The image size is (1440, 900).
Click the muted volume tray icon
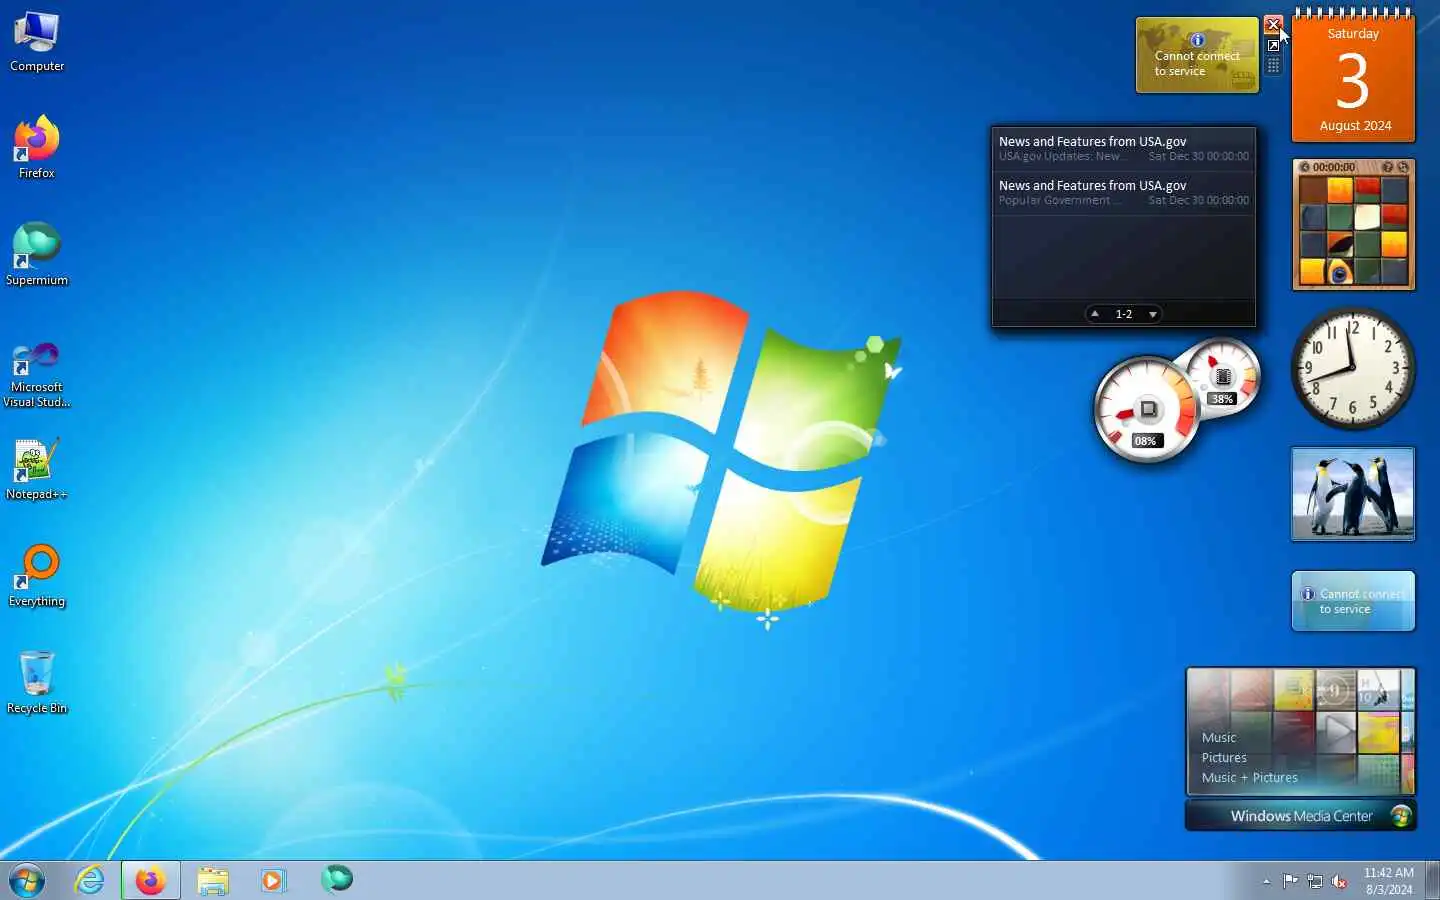click(1340, 881)
